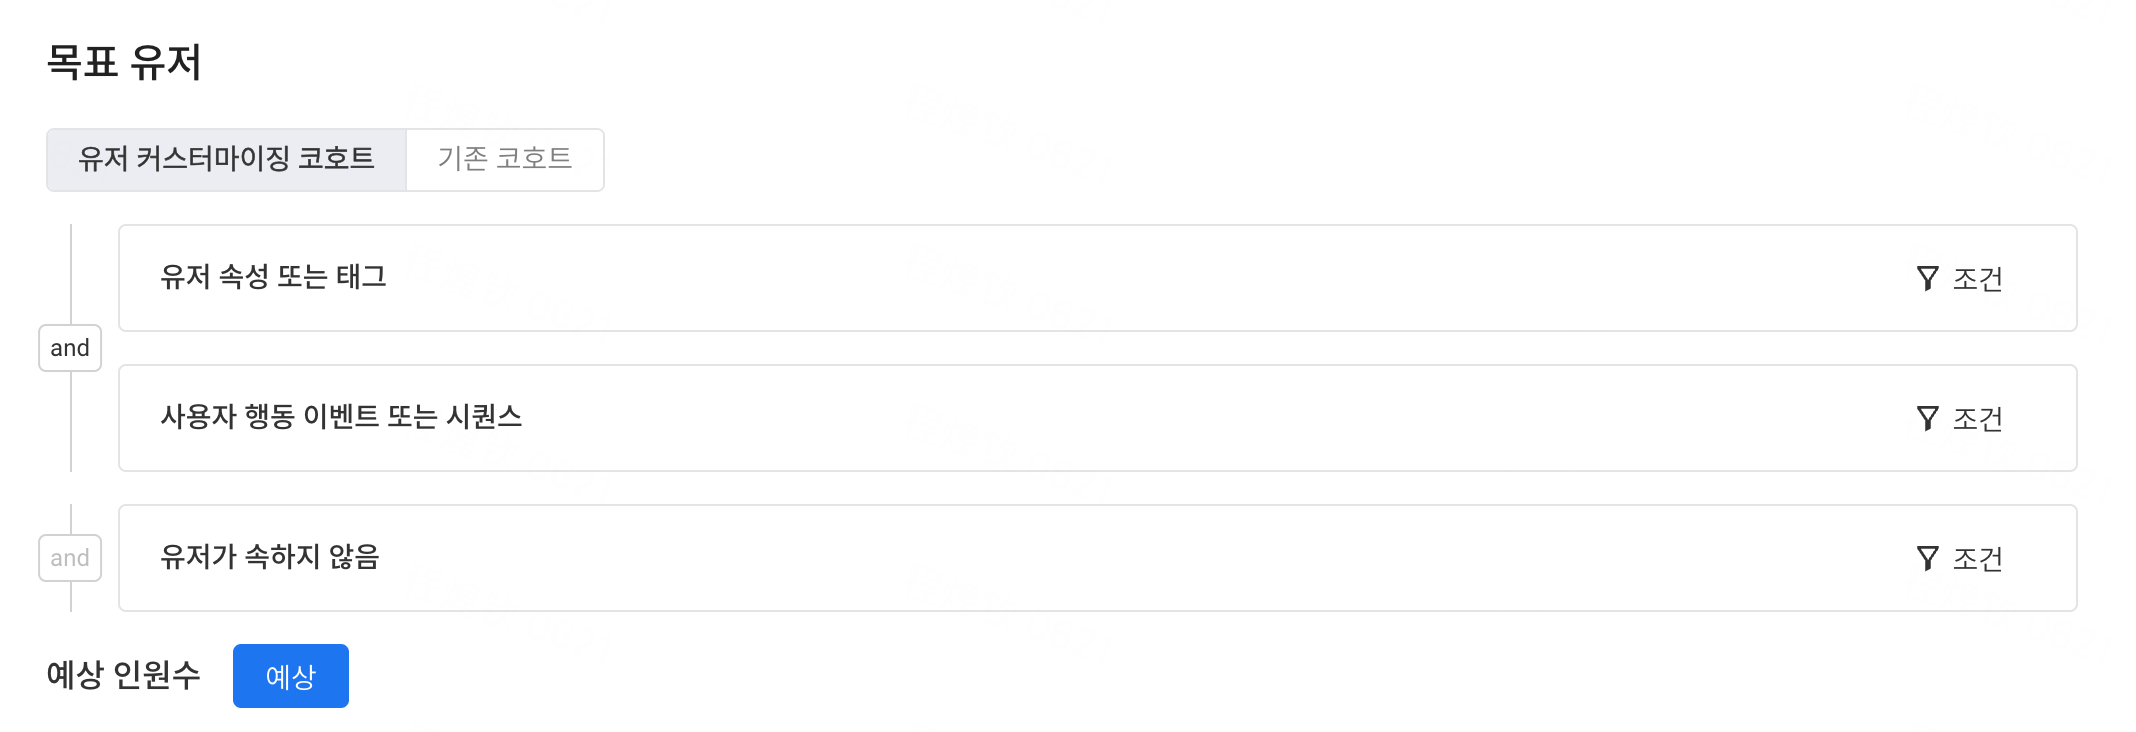Click the vertical connector line below upper 'and'
The width and height of the screenshot is (2136, 732).
71,421
